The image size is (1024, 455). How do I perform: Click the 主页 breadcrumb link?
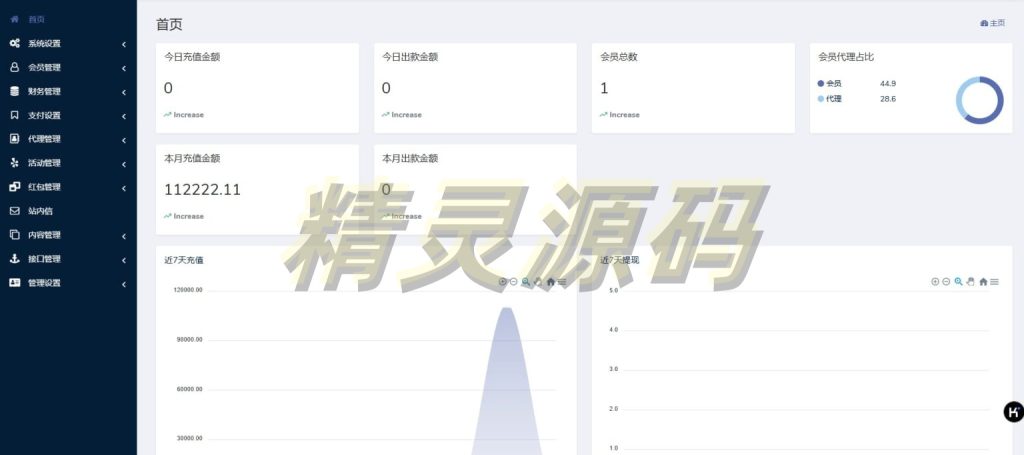pos(993,23)
